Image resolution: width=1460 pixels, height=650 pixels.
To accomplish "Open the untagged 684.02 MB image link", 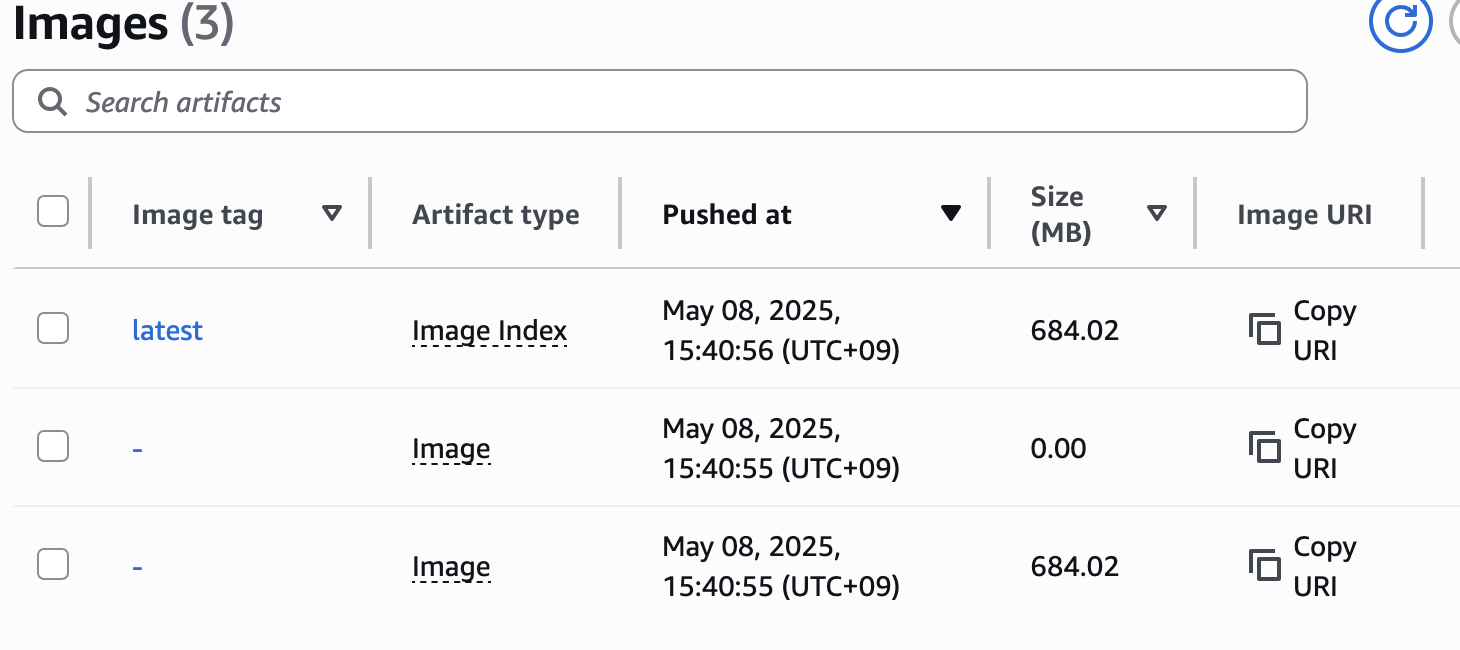I will (x=137, y=567).
